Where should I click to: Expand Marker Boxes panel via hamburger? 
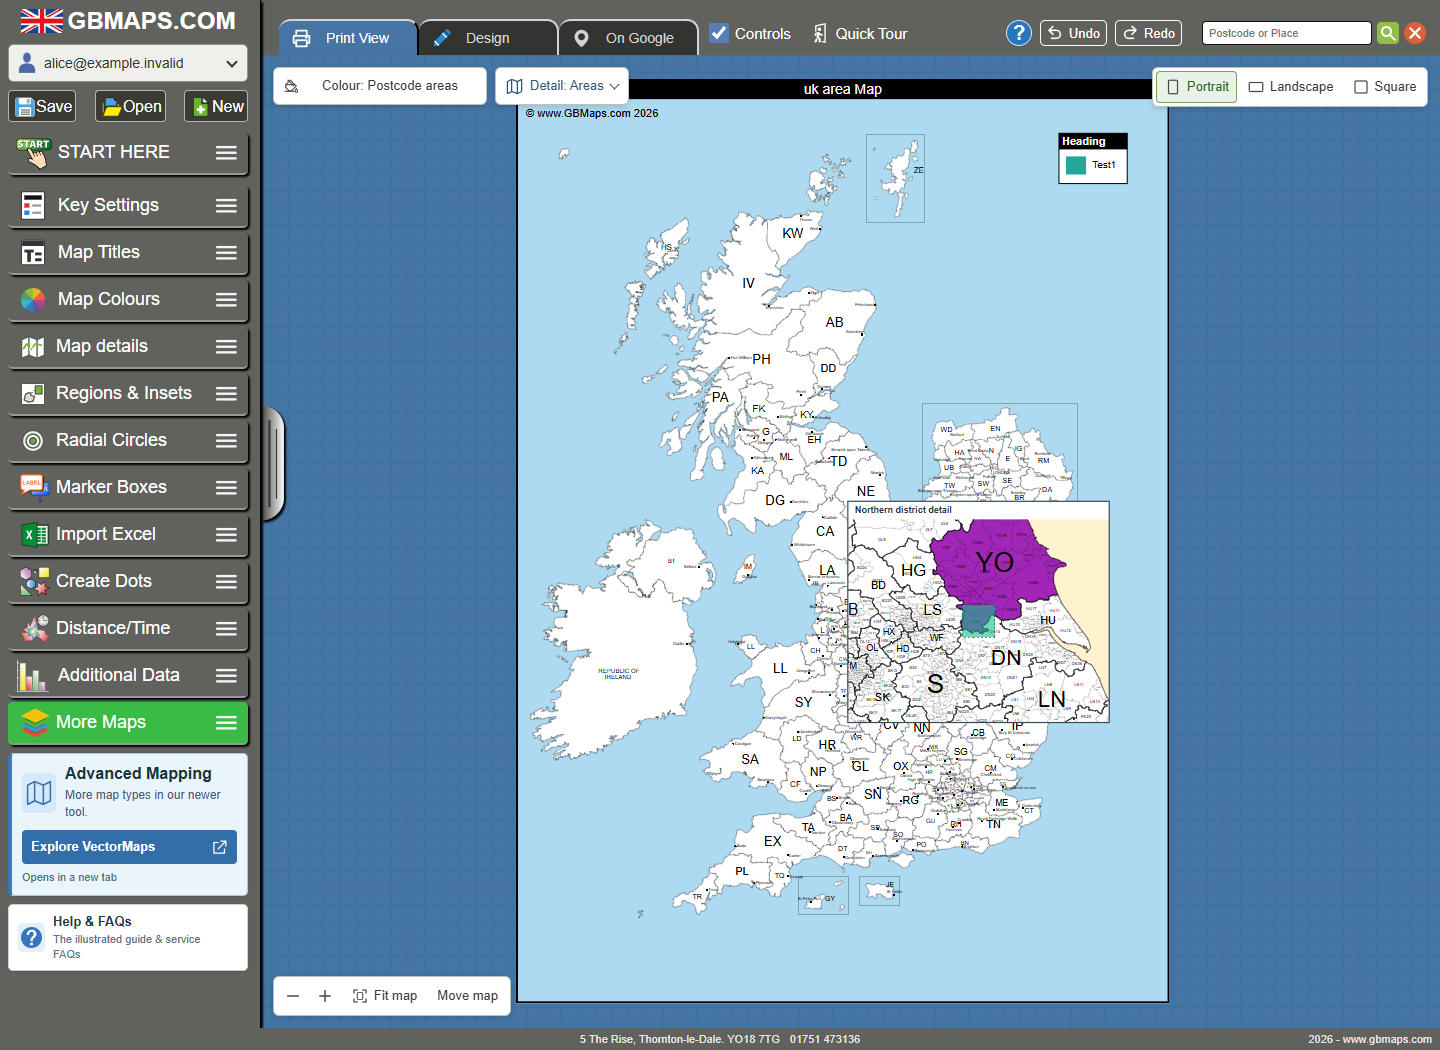click(227, 488)
